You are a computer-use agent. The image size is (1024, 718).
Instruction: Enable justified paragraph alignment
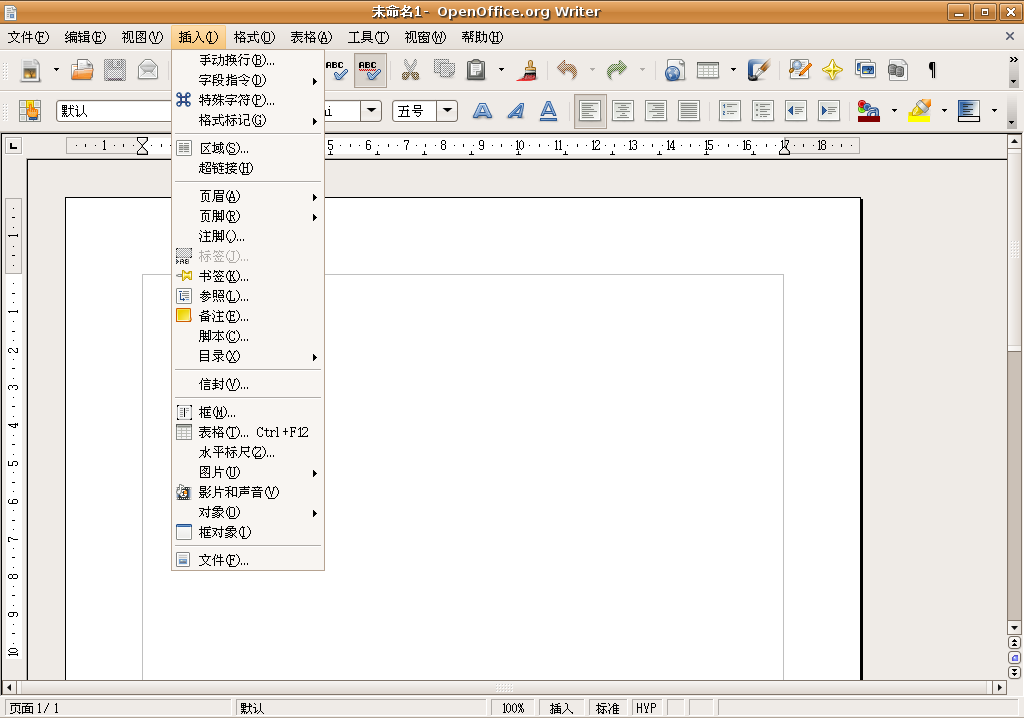[x=689, y=111]
